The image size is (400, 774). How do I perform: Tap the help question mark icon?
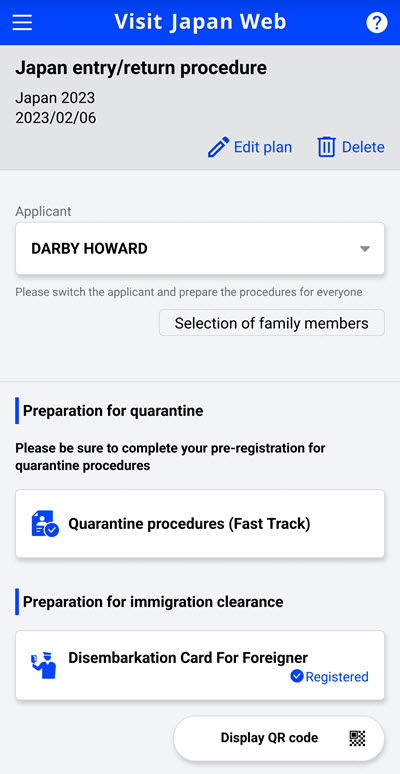point(377,23)
